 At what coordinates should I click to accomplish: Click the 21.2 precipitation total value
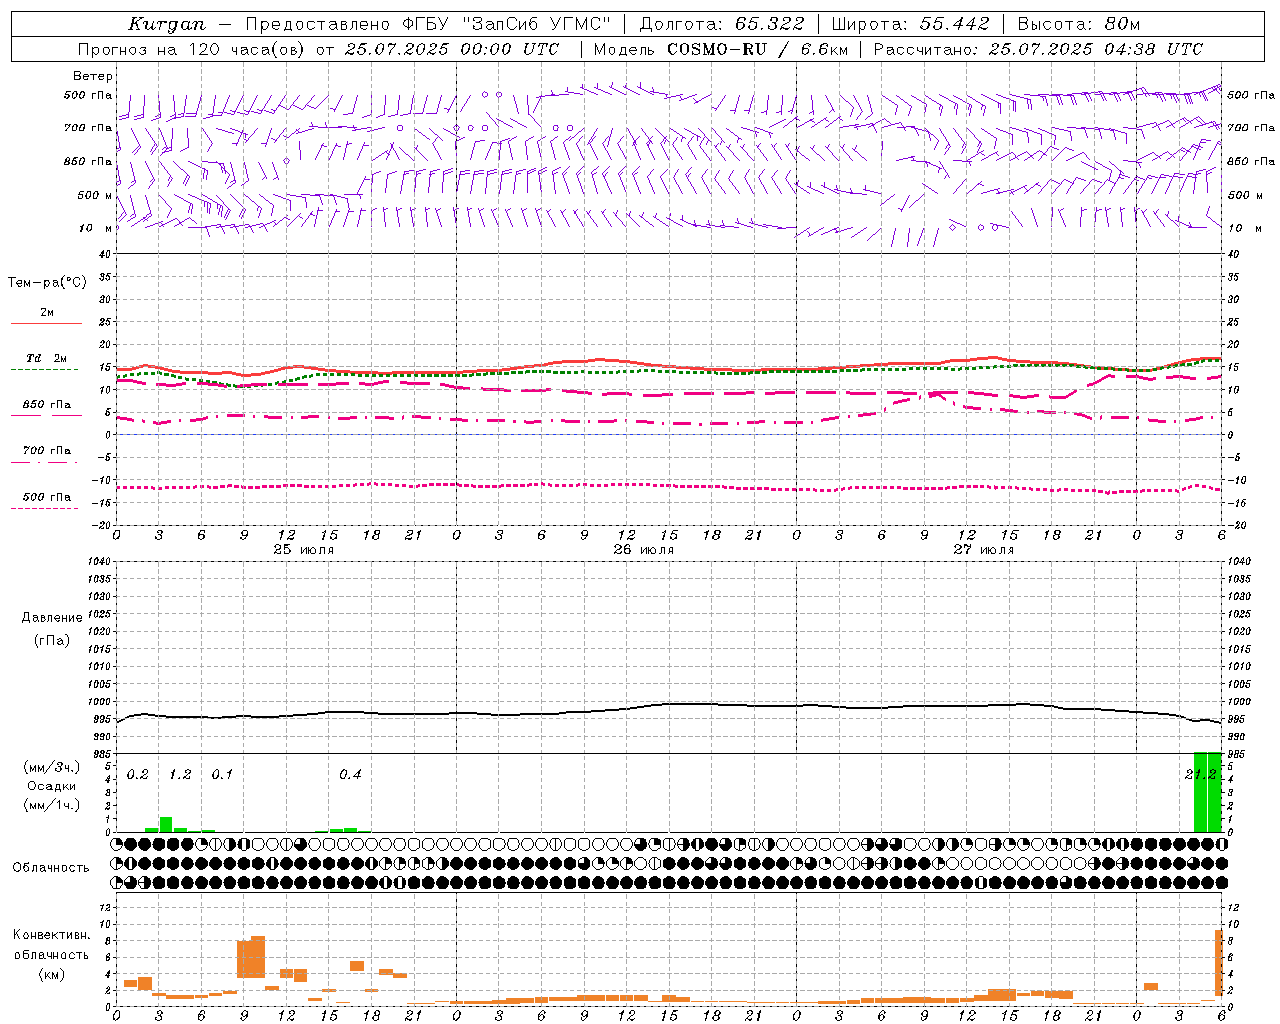coord(1201,774)
